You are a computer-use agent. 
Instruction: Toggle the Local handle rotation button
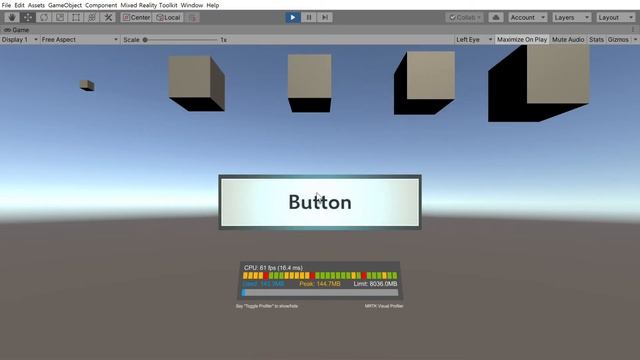pyautogui.click(x=168, y=18)
